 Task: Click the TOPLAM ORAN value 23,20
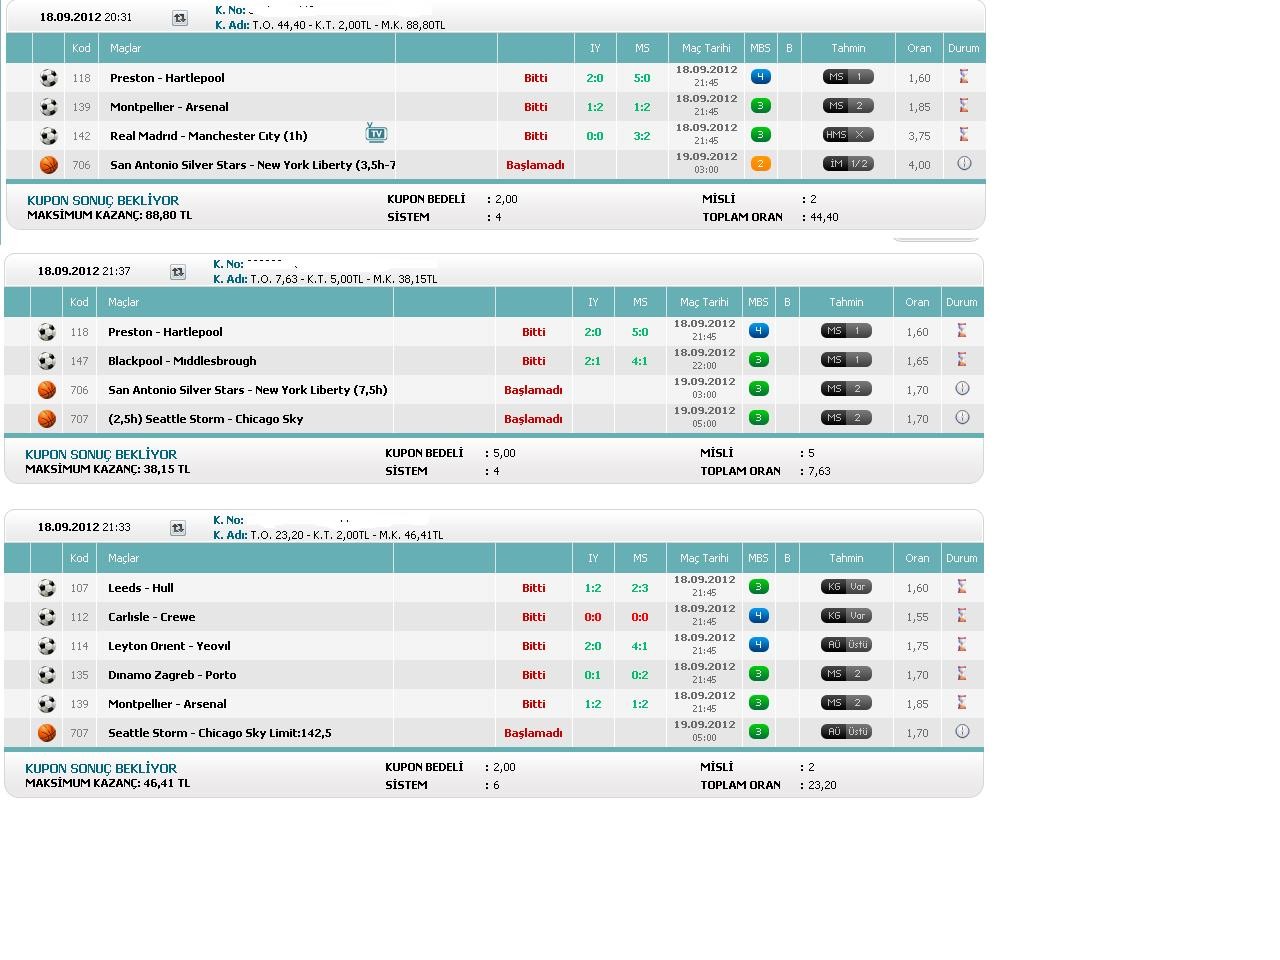pyautogui.click(x=822, y=785)
